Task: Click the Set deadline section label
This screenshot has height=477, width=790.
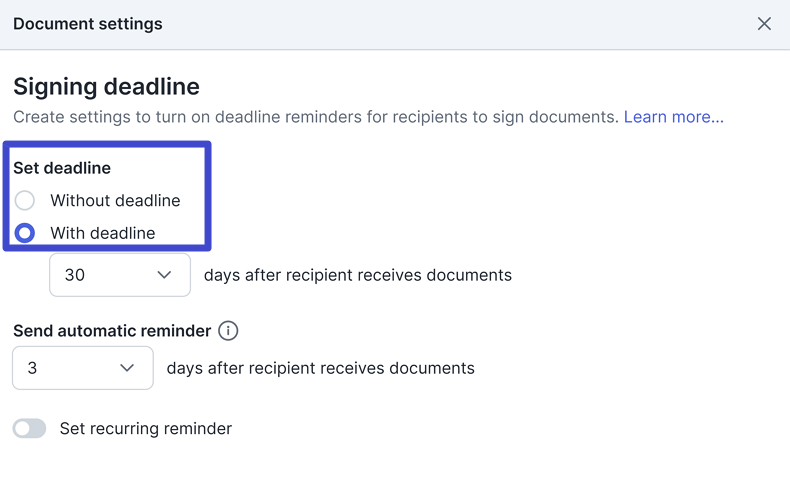Action: (x=62, y=168)
